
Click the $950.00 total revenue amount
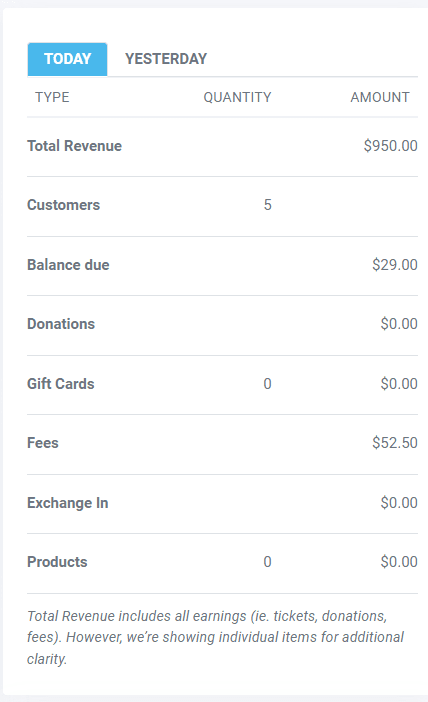pyautogui.click(x=390, y=146)
